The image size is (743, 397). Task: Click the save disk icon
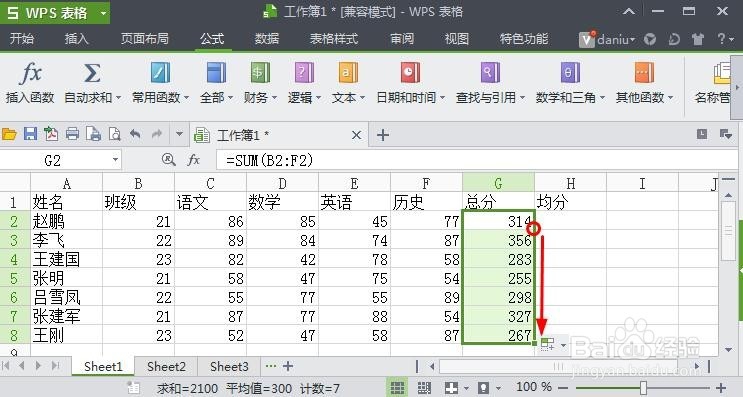pos(30,134)
